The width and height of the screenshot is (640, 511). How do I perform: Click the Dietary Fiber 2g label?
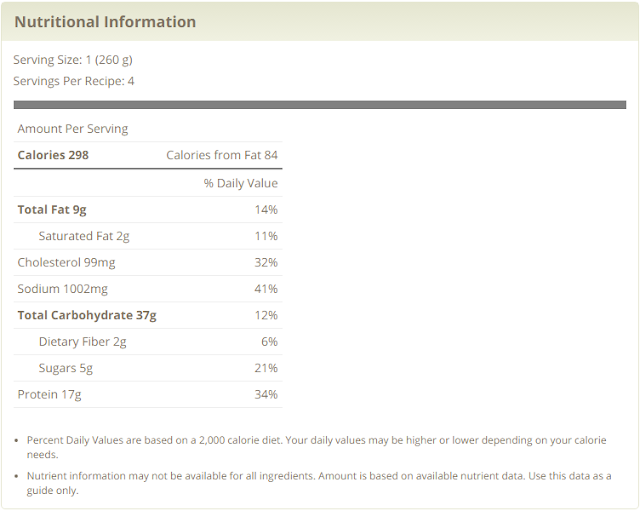83,342
